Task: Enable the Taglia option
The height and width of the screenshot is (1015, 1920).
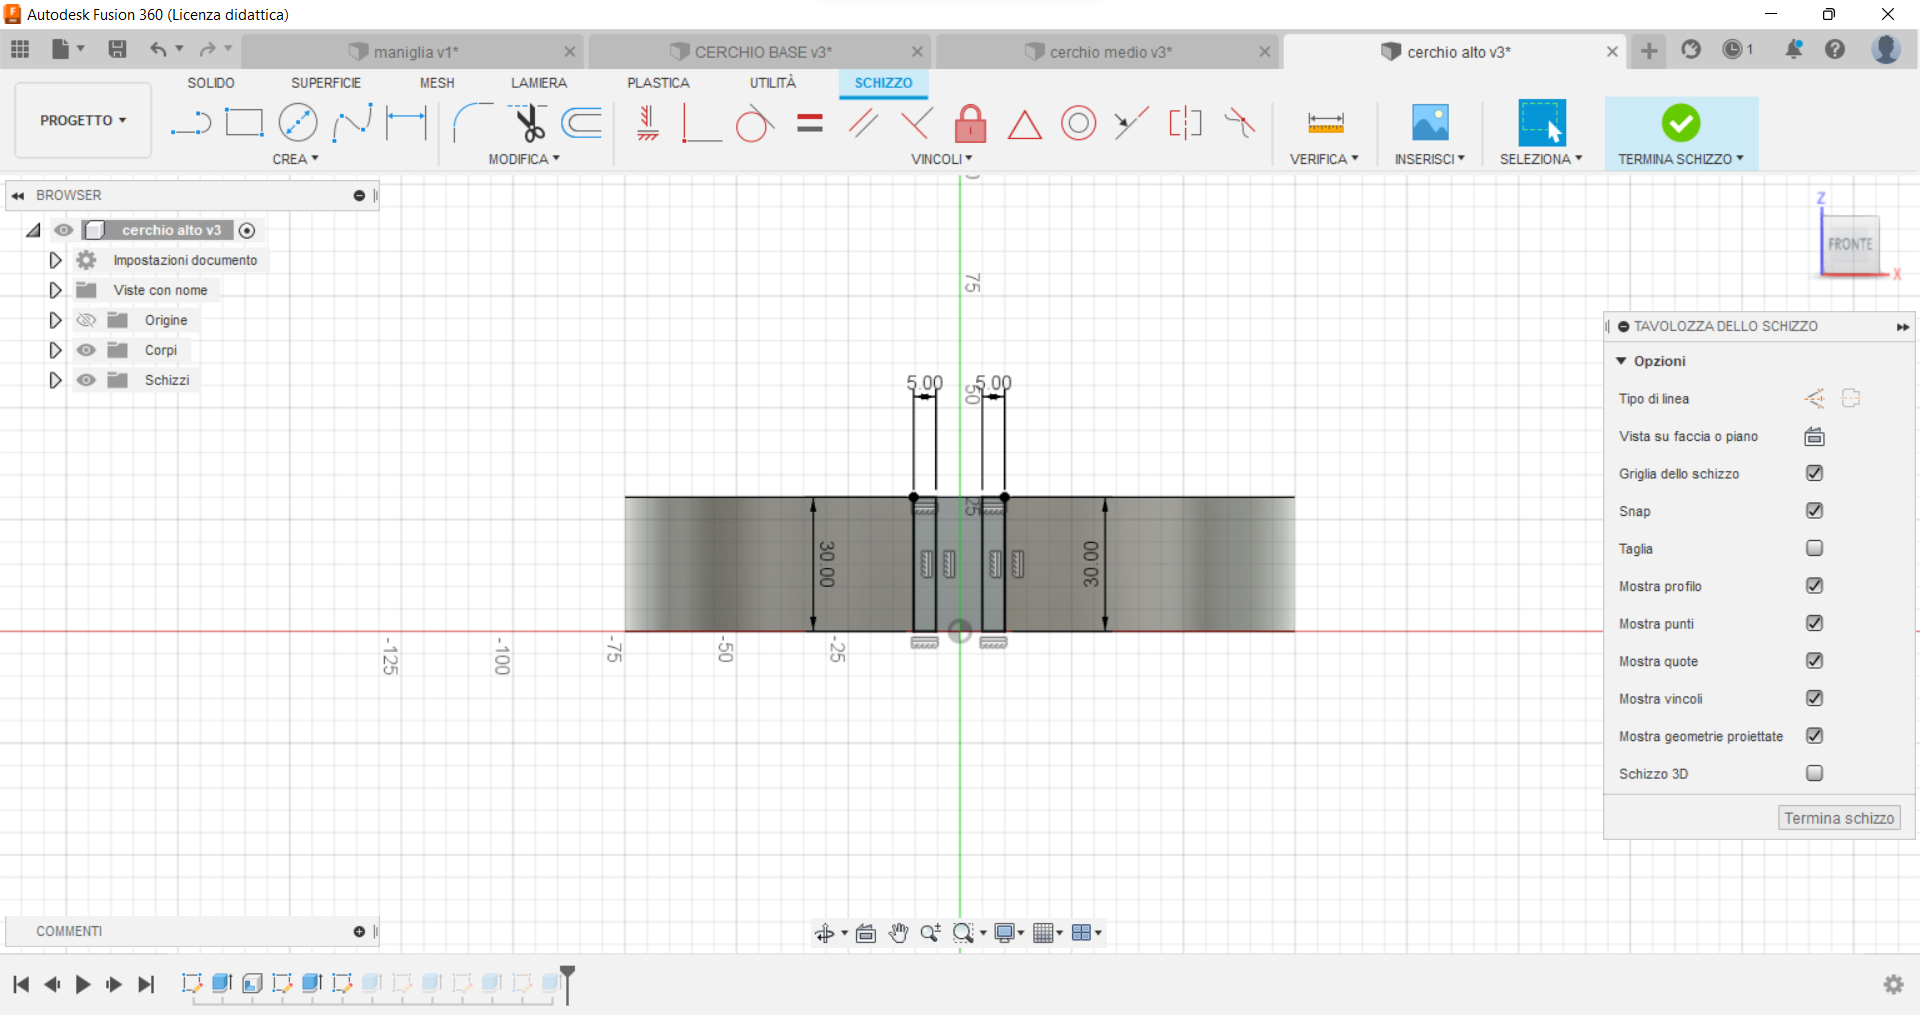Action: coord(1814,548)
